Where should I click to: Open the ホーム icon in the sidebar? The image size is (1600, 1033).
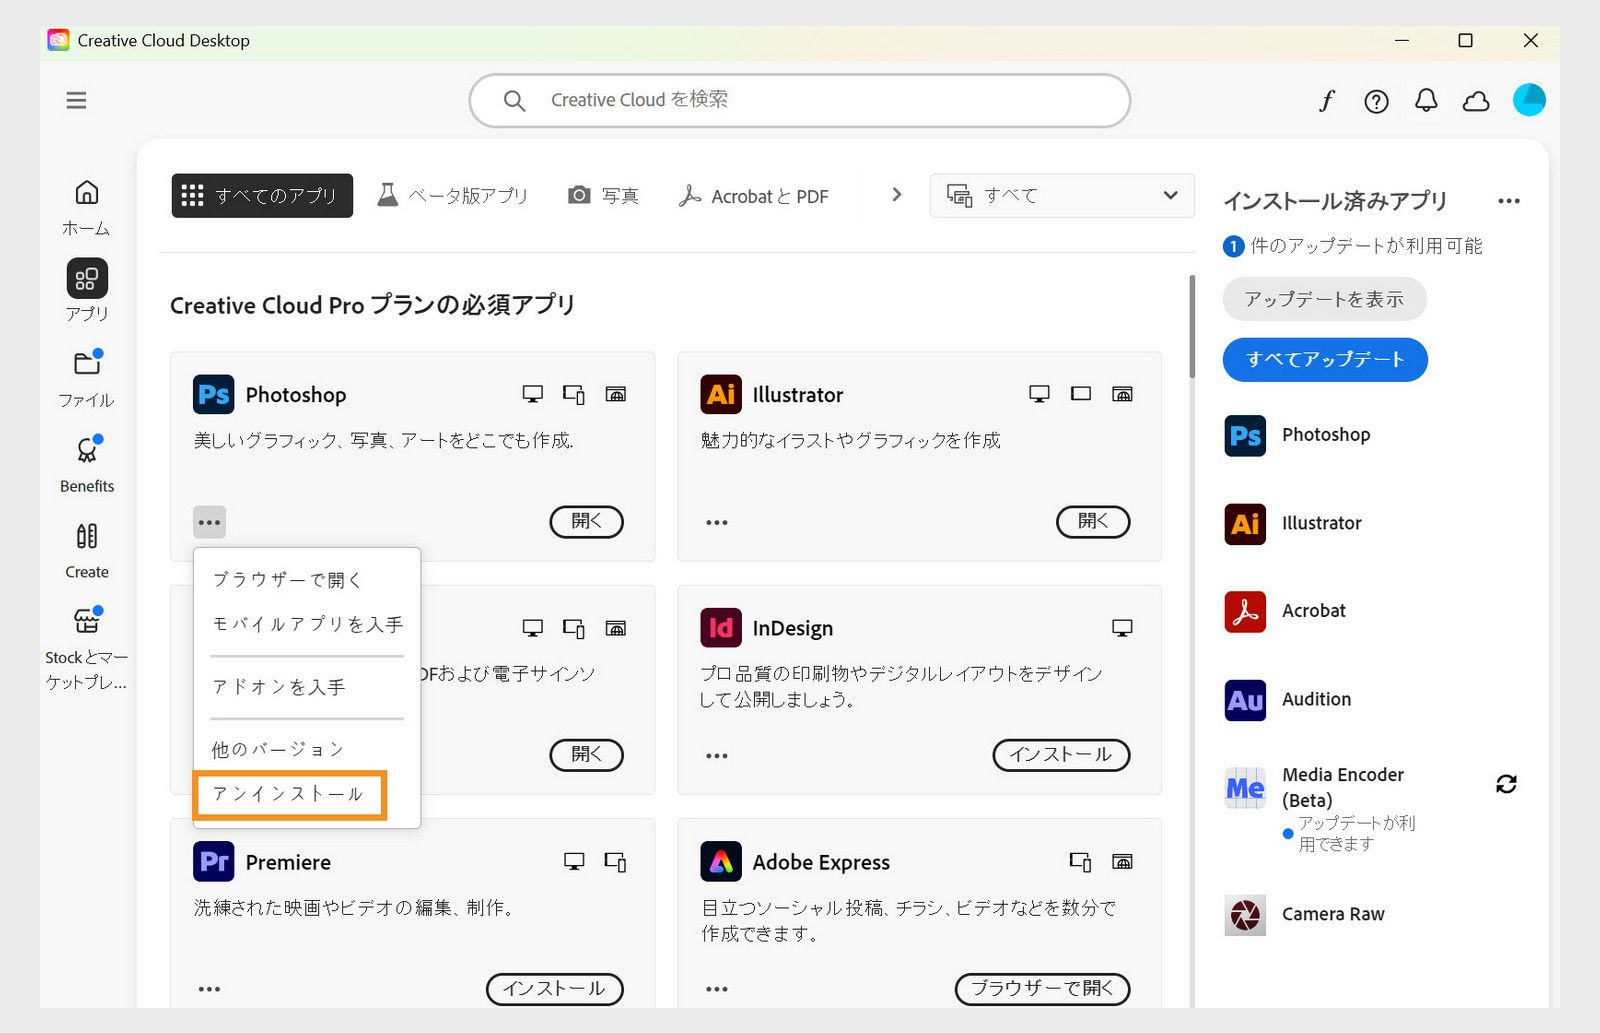click(86, 194)
